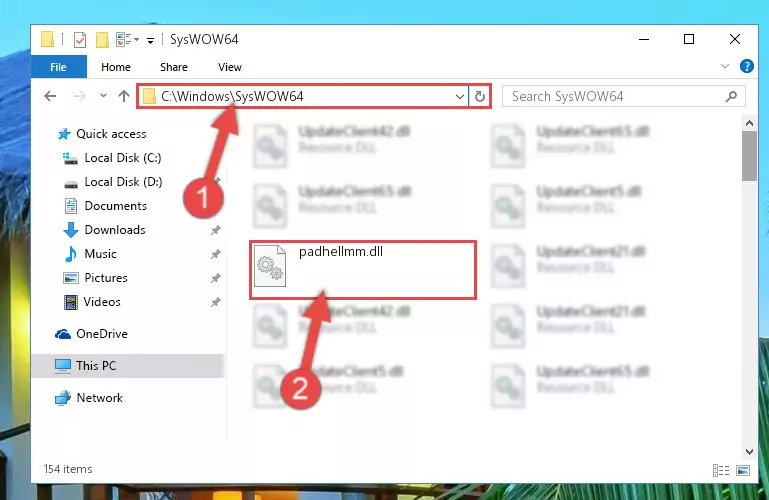Expand the address bar history dropdown
The image size is (769, 500).
coord(460,97)
